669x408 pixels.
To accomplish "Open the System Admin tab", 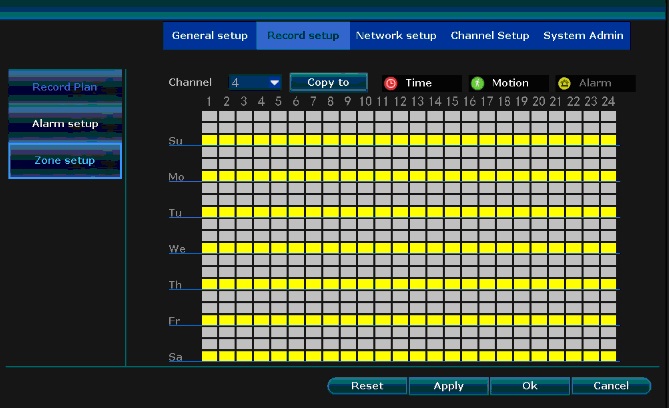I will pos(583,36).
